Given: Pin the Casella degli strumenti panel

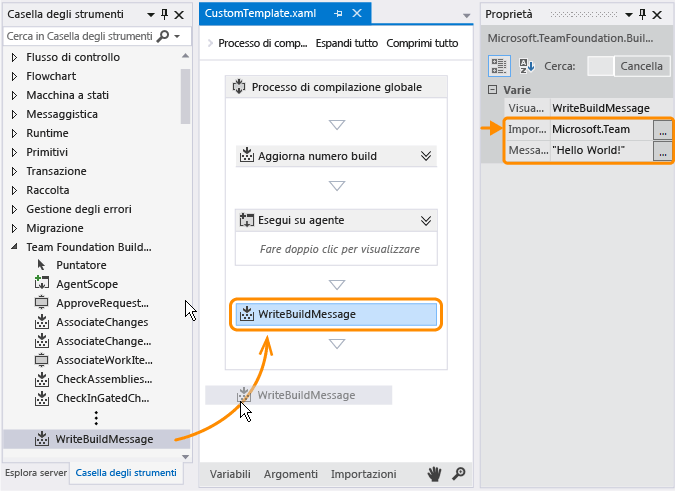Looking at the screenshot, I should click(164, 14).
